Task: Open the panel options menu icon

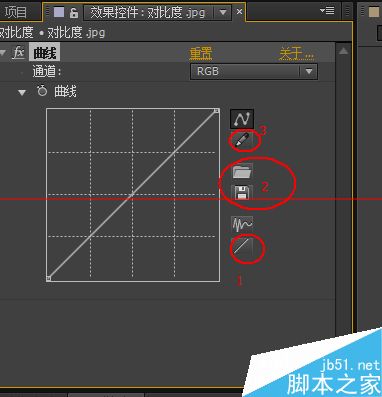Action: 327,11
